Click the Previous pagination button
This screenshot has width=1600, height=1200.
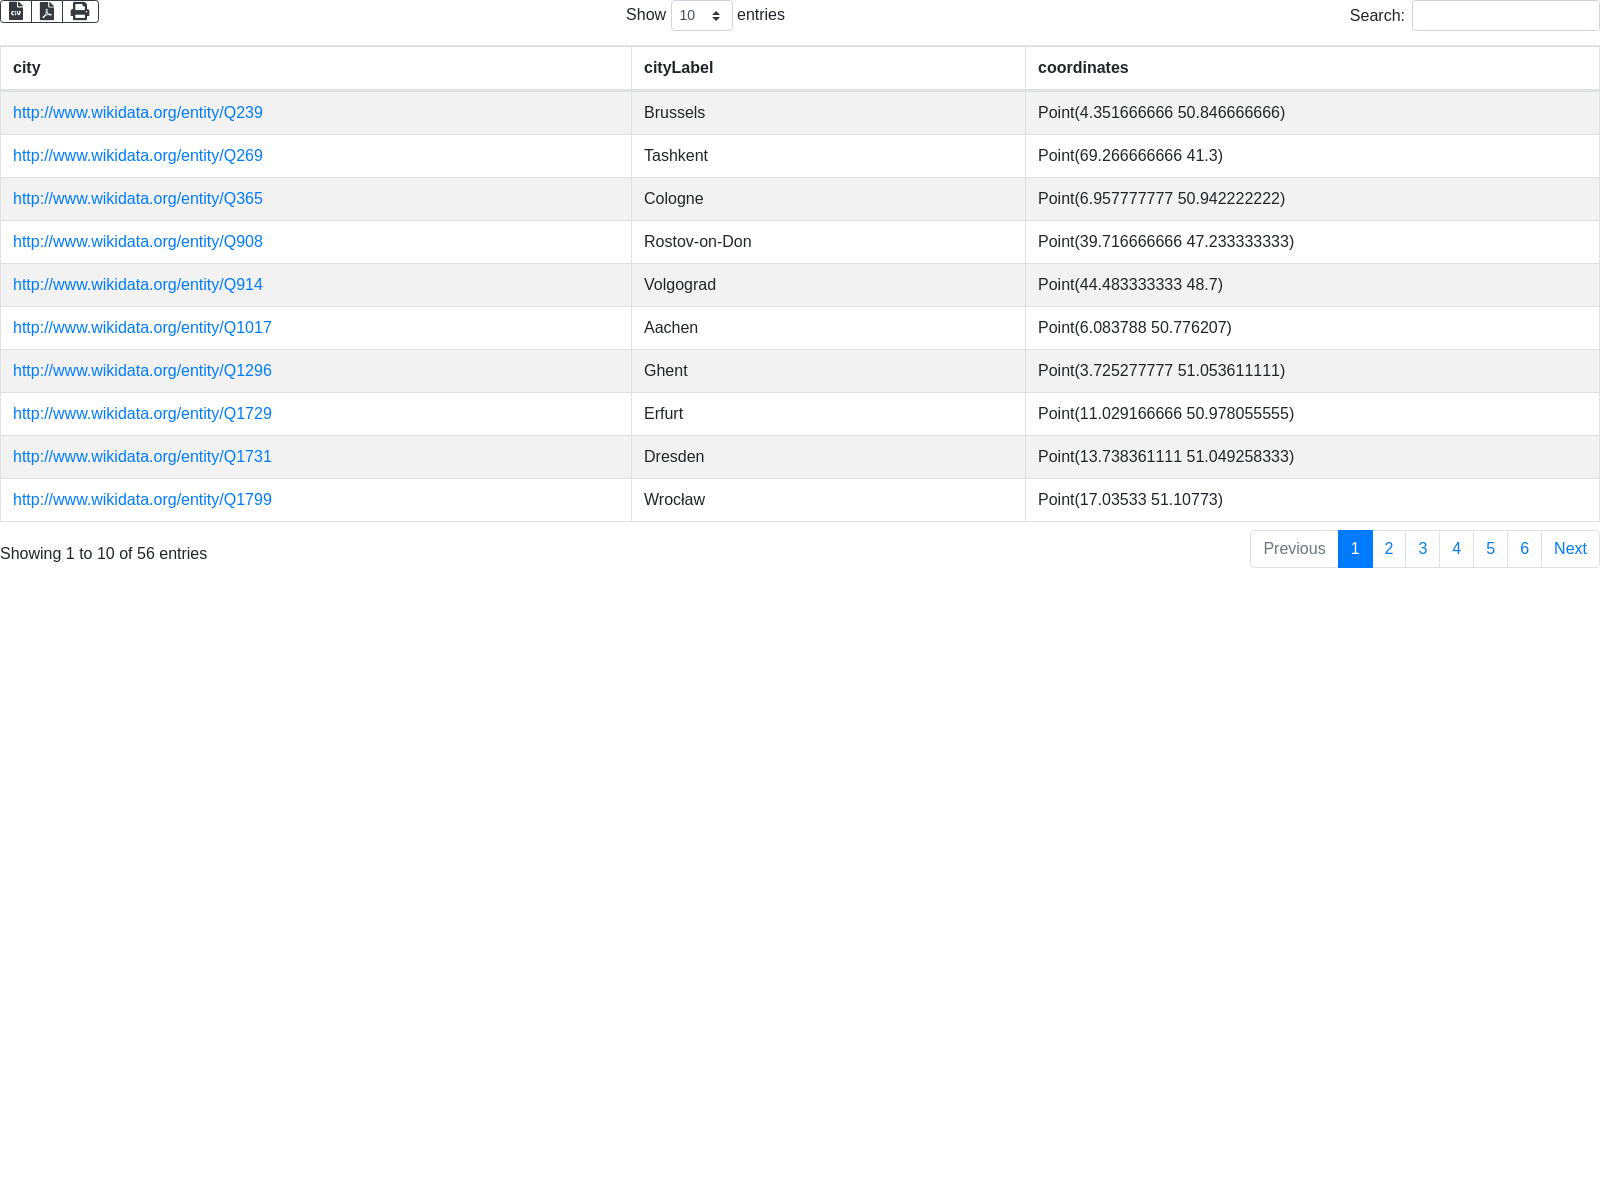tap(1294, 549)
